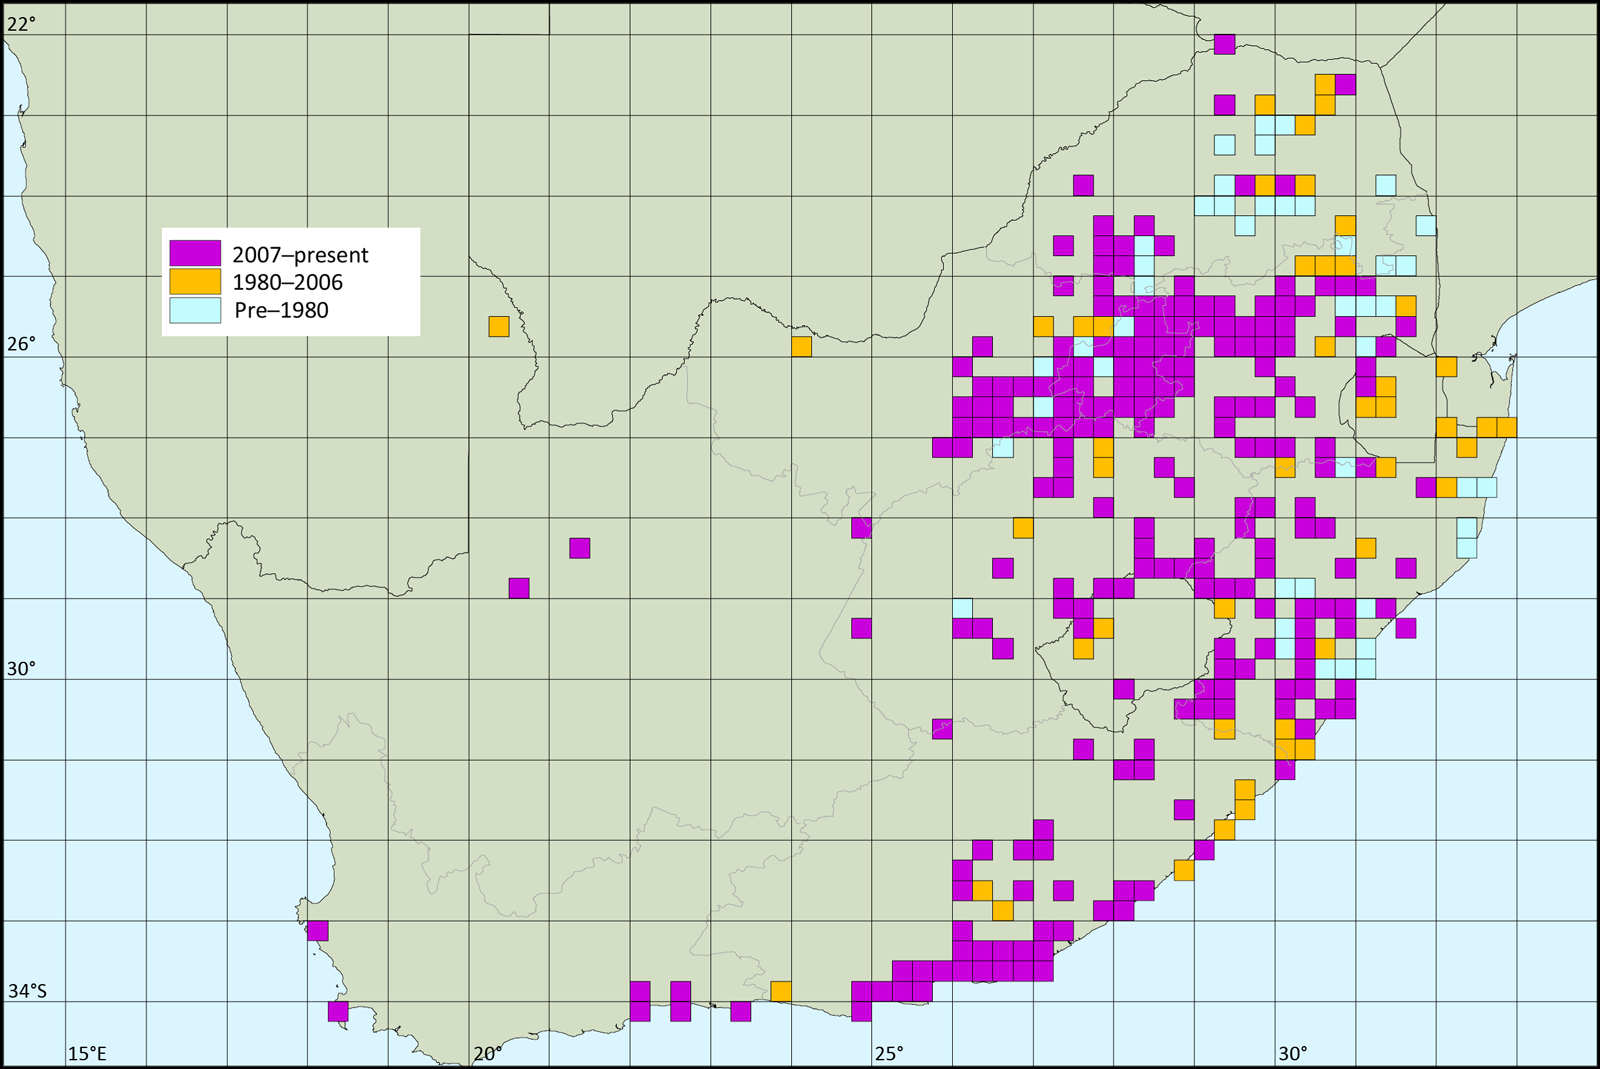Click the lone orange square on south coast

(x=781, y=991)
